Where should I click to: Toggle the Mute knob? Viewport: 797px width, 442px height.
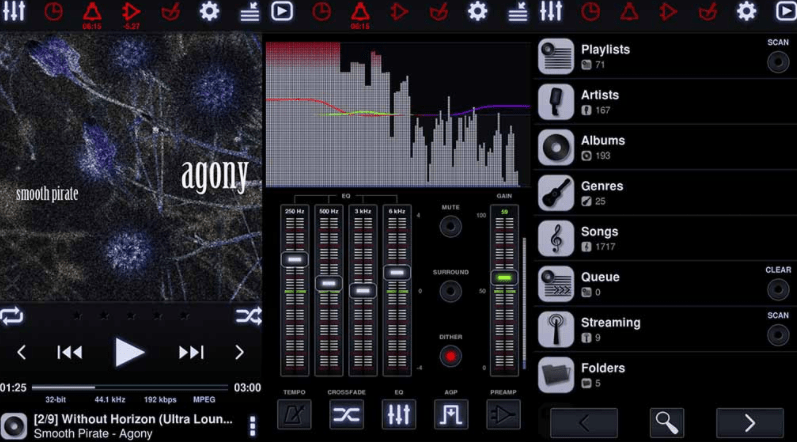click(x=451, y=227)
